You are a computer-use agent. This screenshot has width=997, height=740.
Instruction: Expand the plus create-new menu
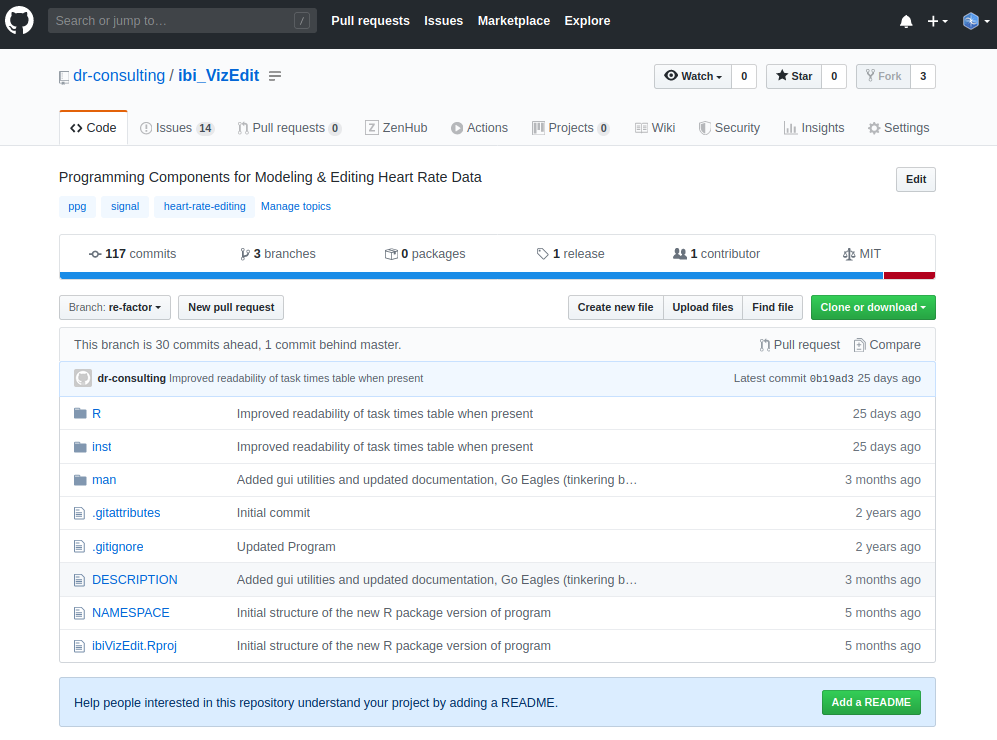937,22
